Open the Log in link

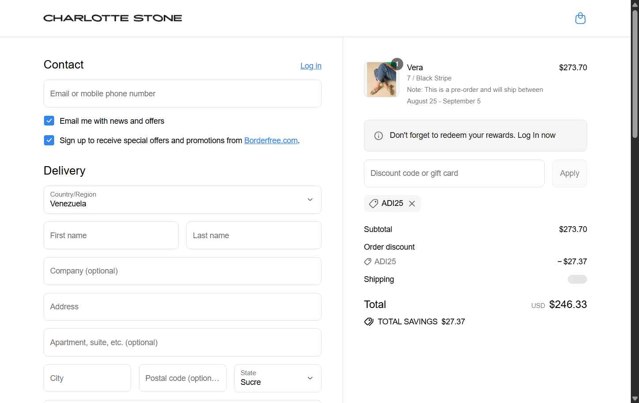(x=311, y=66)
